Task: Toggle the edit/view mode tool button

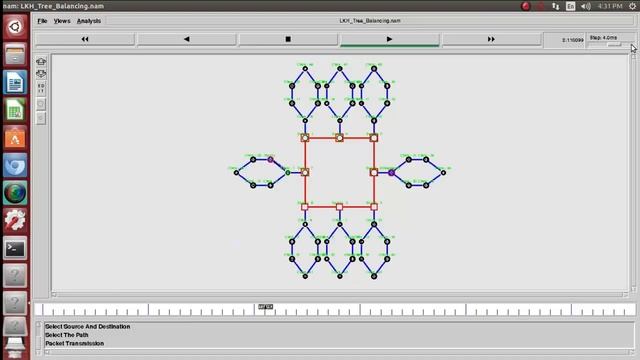Action: tap(41, 88)
